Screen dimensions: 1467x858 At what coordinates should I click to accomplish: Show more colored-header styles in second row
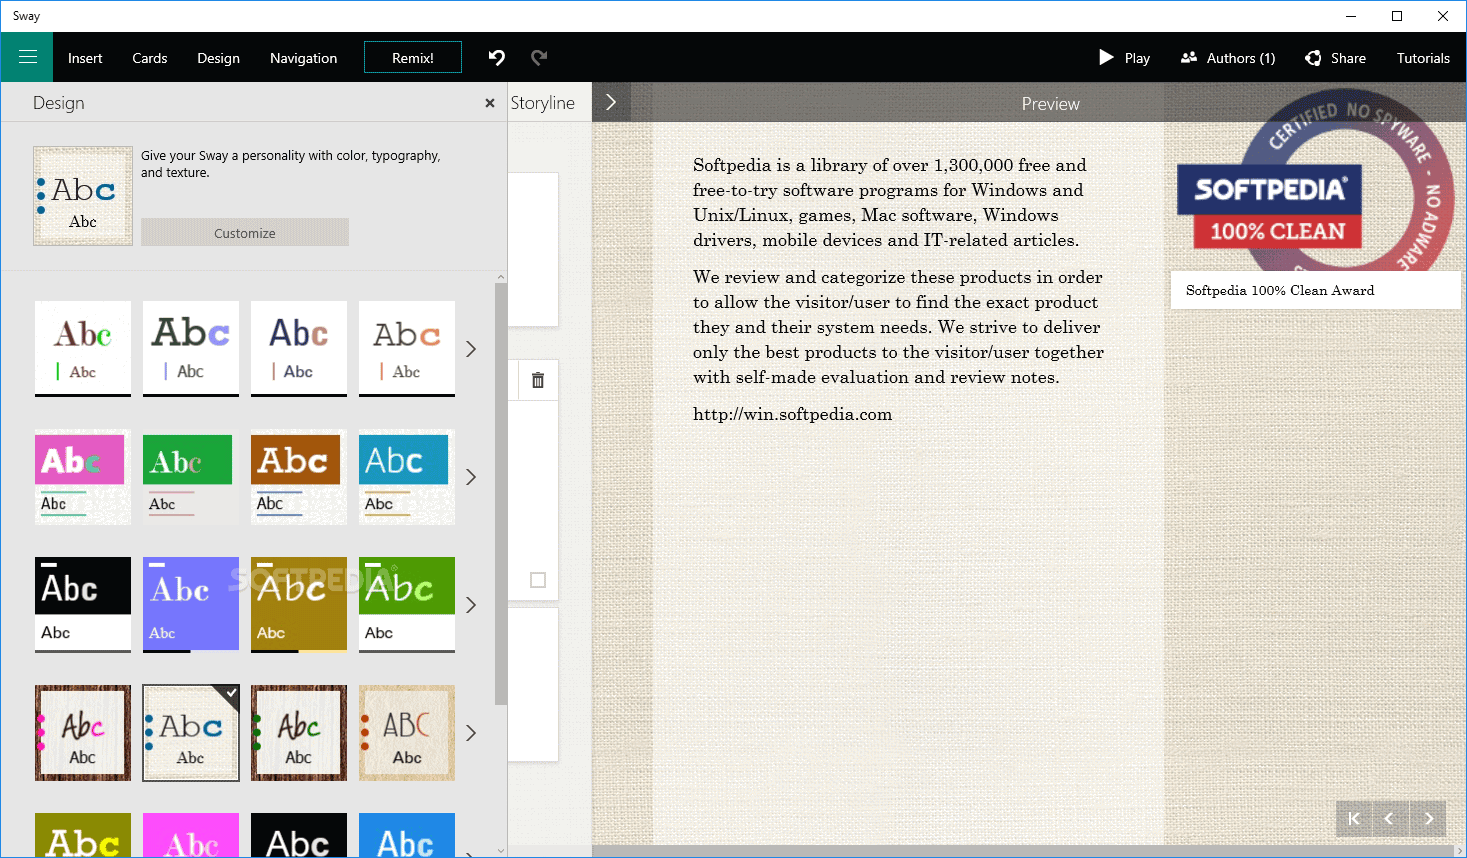click(x=471, y=477)
